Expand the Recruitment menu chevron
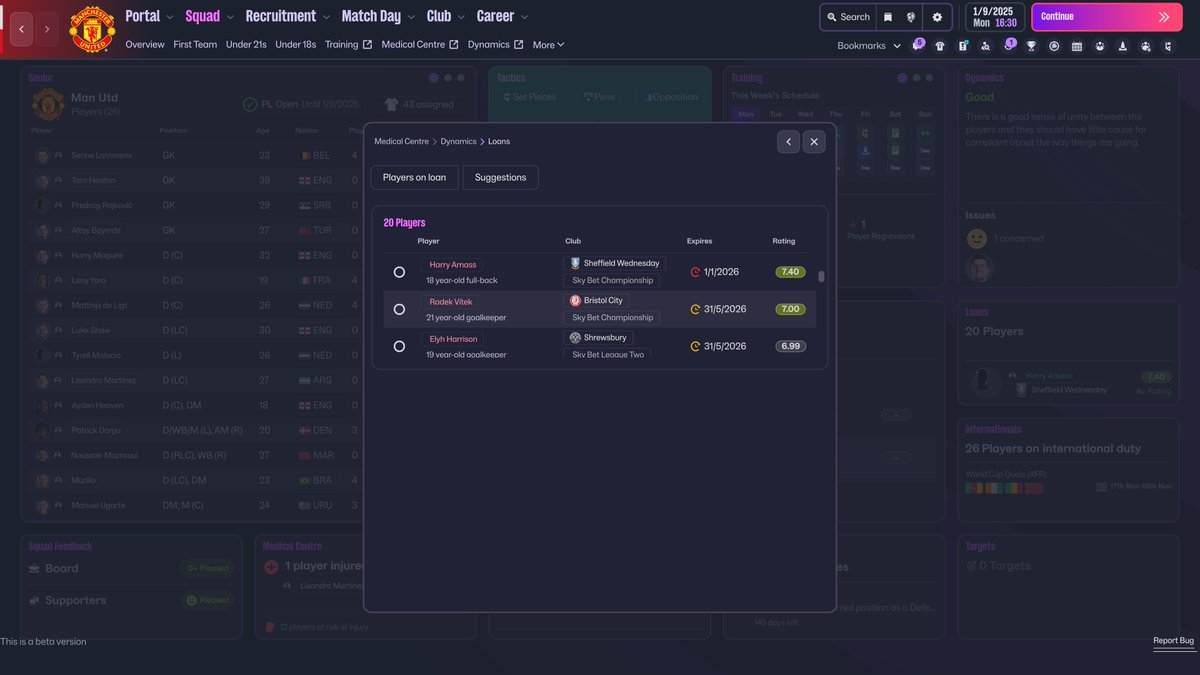The height and width of the screenshot is (675, 1200). coord(326,17)
